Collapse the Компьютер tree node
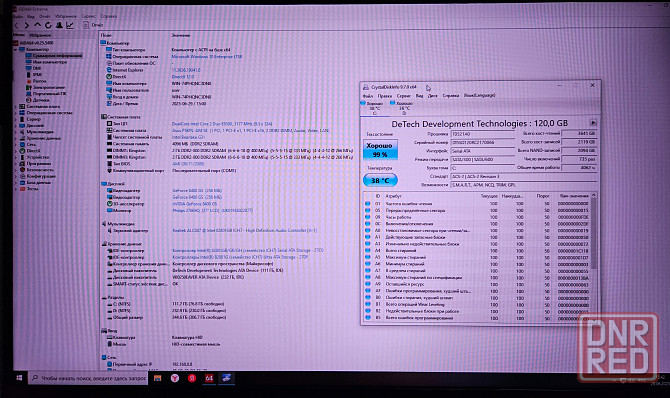The width and height of the screenshot is (670, 398). tap(16, 50)
